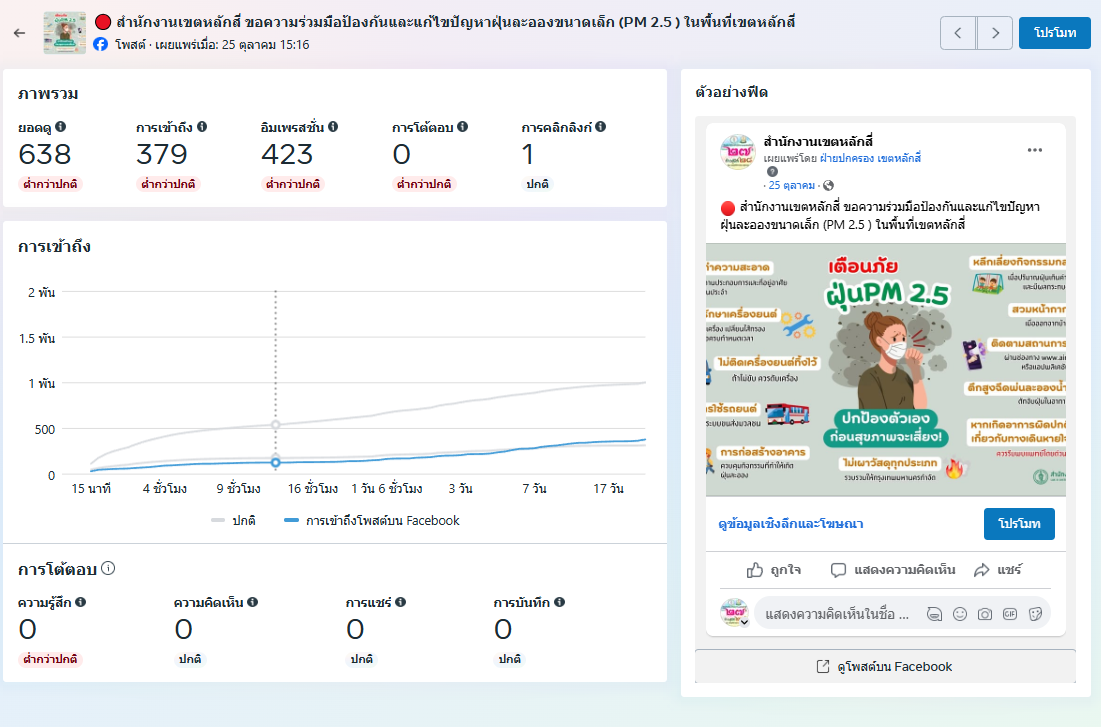Expand the profile switcher on the comment avatar
Screen dimensions: 1101x727
click(x=743, y=622)
